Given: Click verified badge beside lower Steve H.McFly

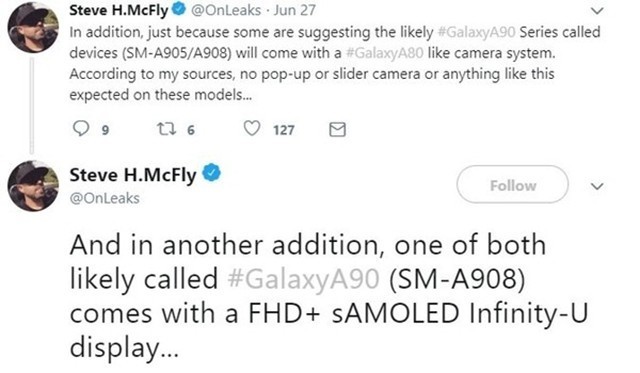Looking at the screenshot, I should (x=211, y=173).
